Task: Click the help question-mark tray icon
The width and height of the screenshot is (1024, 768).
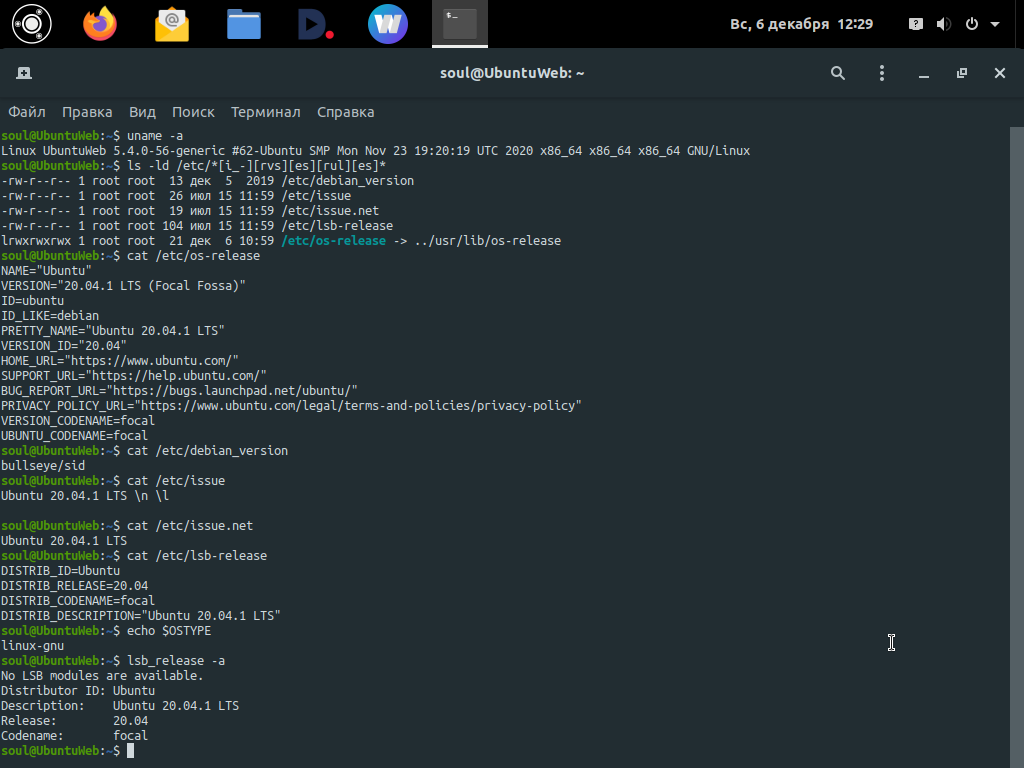Action: 916,24
